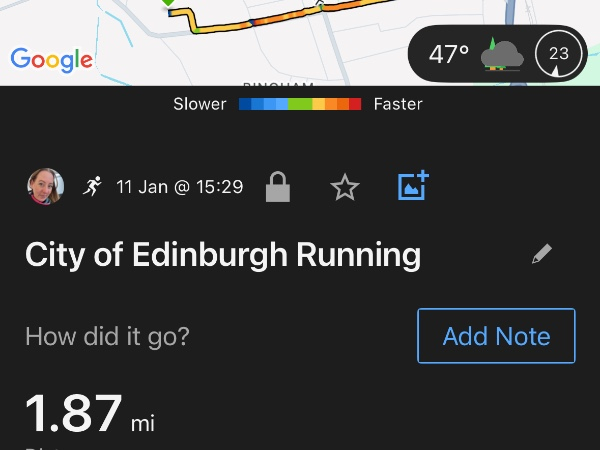Tap the green segment of the pace legend
The height and width of the screenshot is (450, 600).
pyautogui.click(x=300, y=104)
